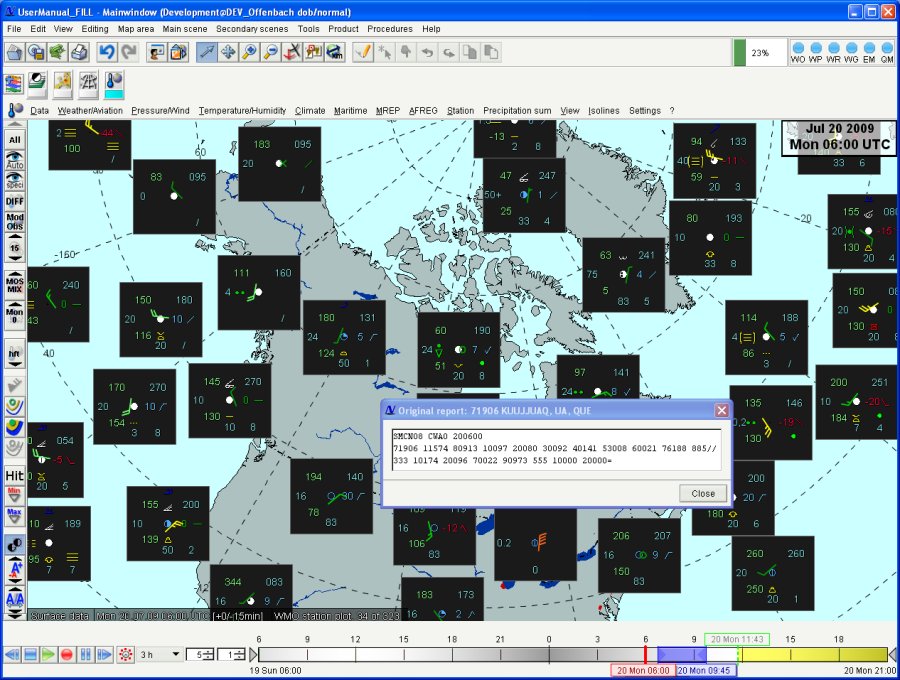Click the globe grid layer icon

88,84
